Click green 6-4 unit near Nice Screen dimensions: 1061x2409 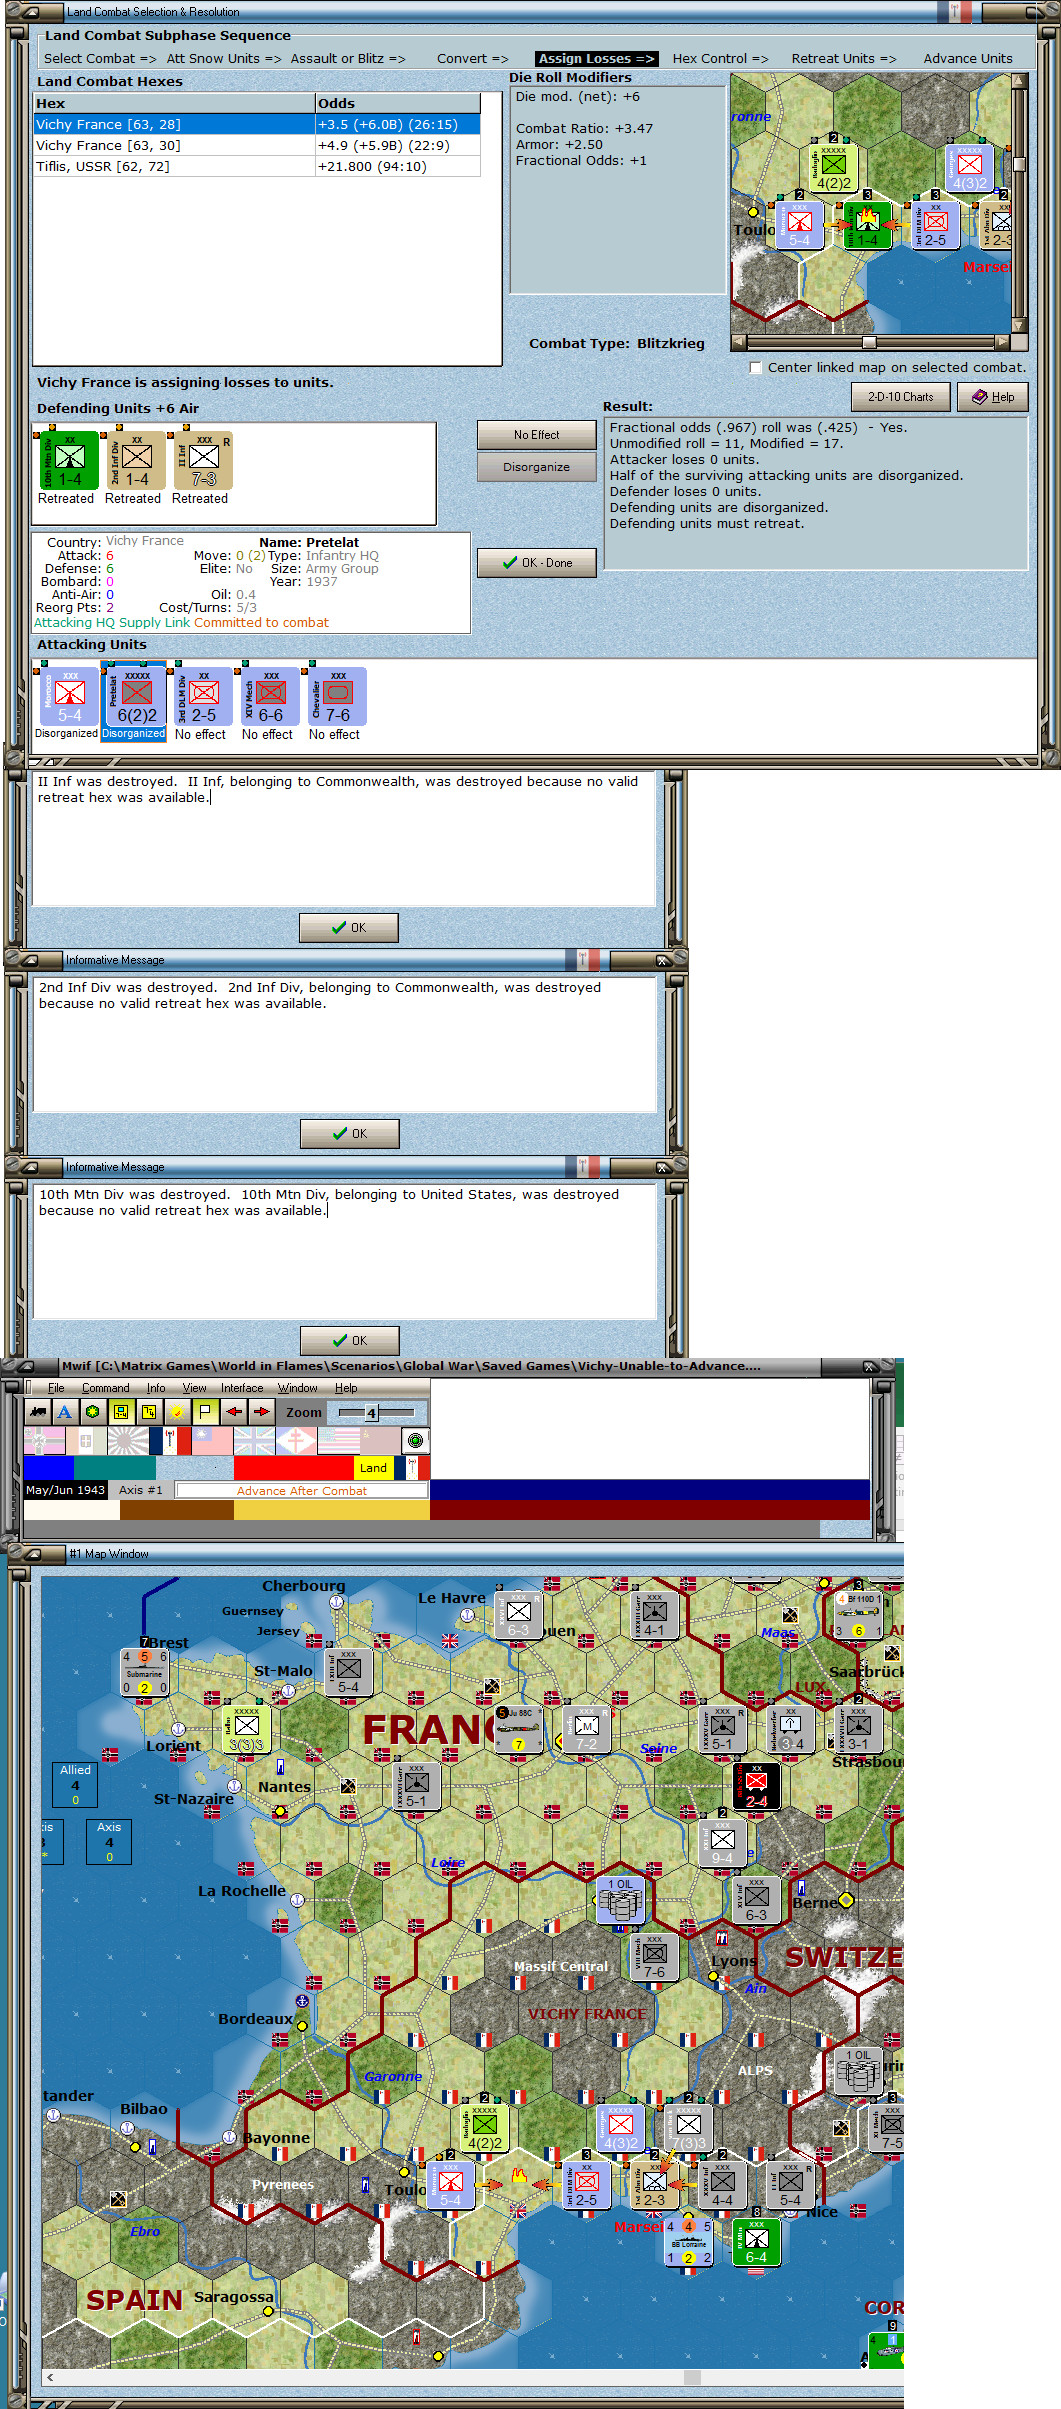pos(756,2242)
